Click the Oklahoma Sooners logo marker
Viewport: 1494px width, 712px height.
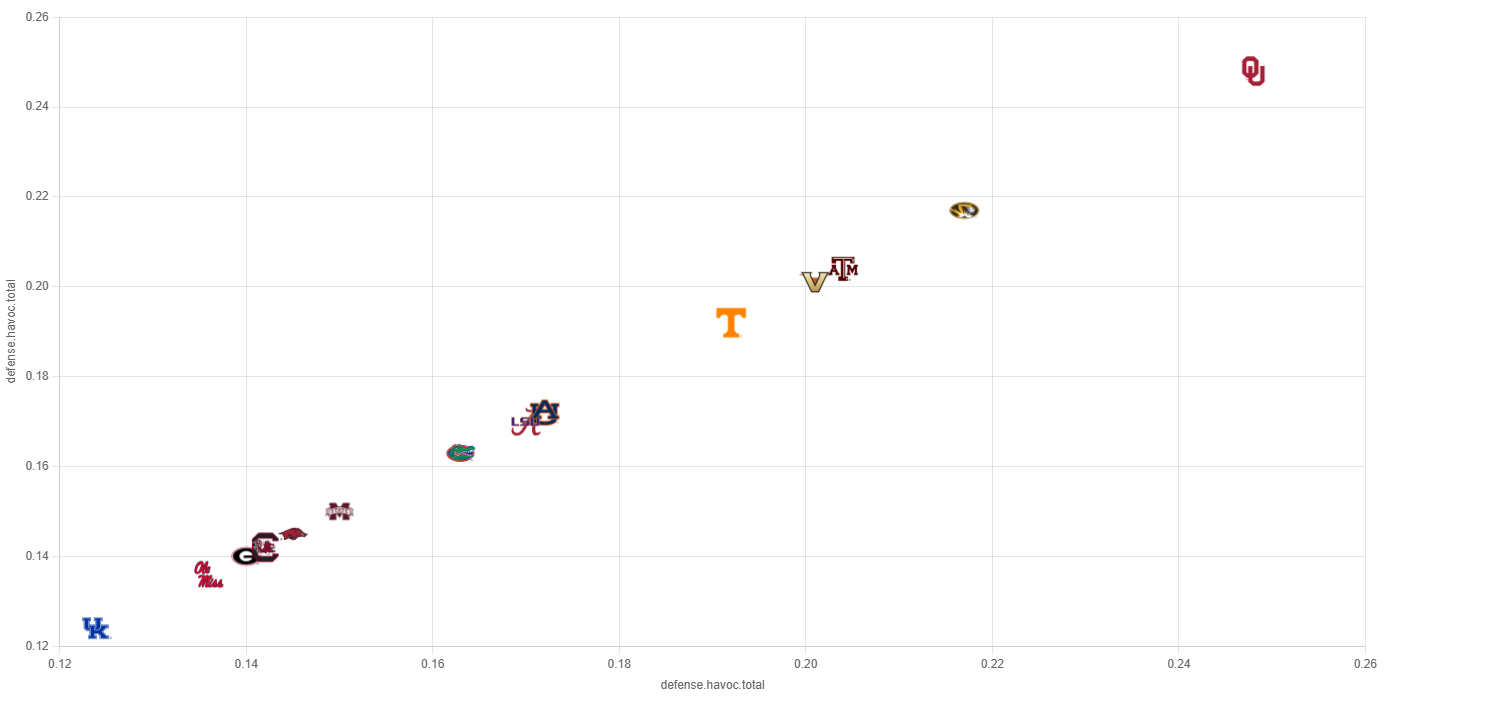[1253, 71]
